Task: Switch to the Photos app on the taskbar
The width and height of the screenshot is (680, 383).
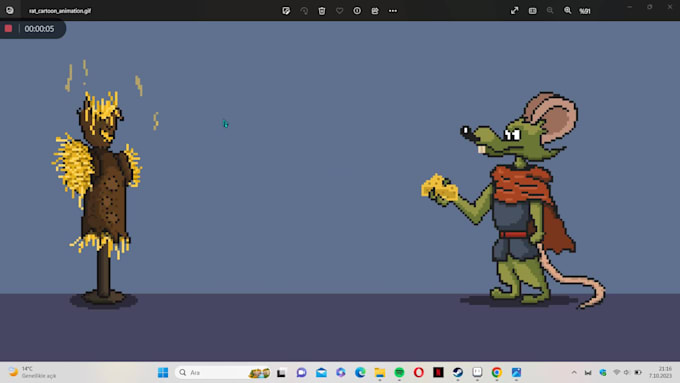Action: pos(516,373)
